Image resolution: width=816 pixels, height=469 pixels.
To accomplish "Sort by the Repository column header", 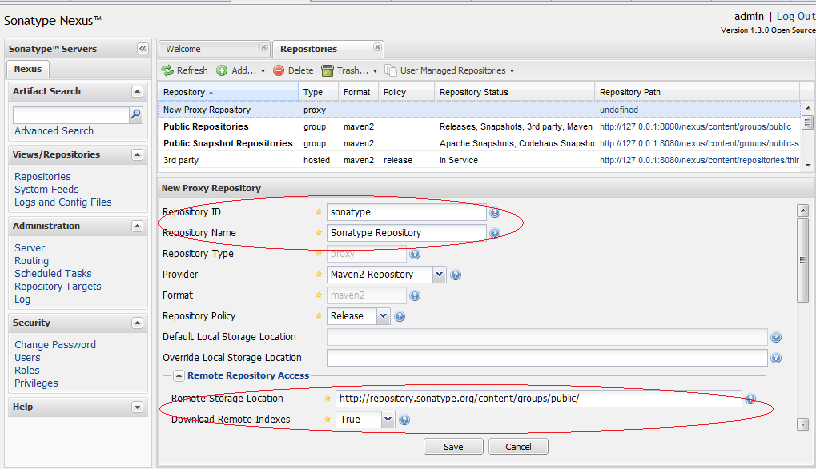I will coord(228,92).
